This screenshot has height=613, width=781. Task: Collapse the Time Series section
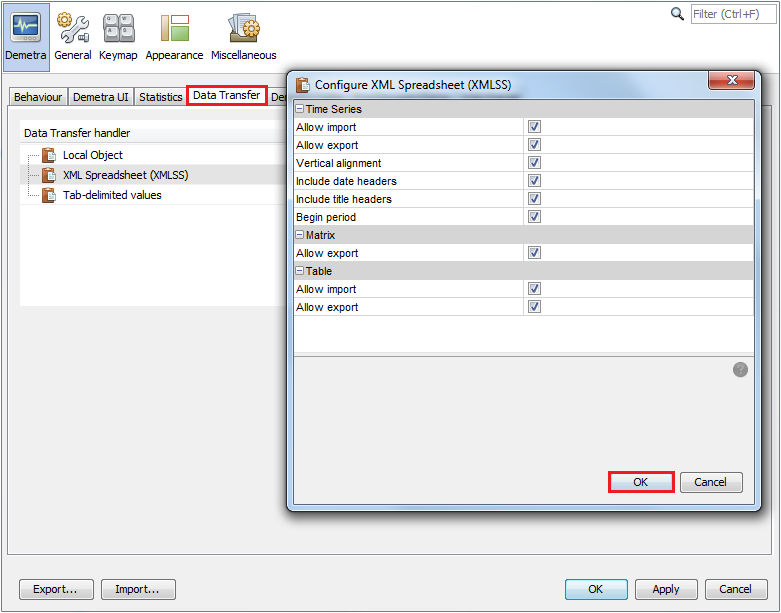coord(299,109)
